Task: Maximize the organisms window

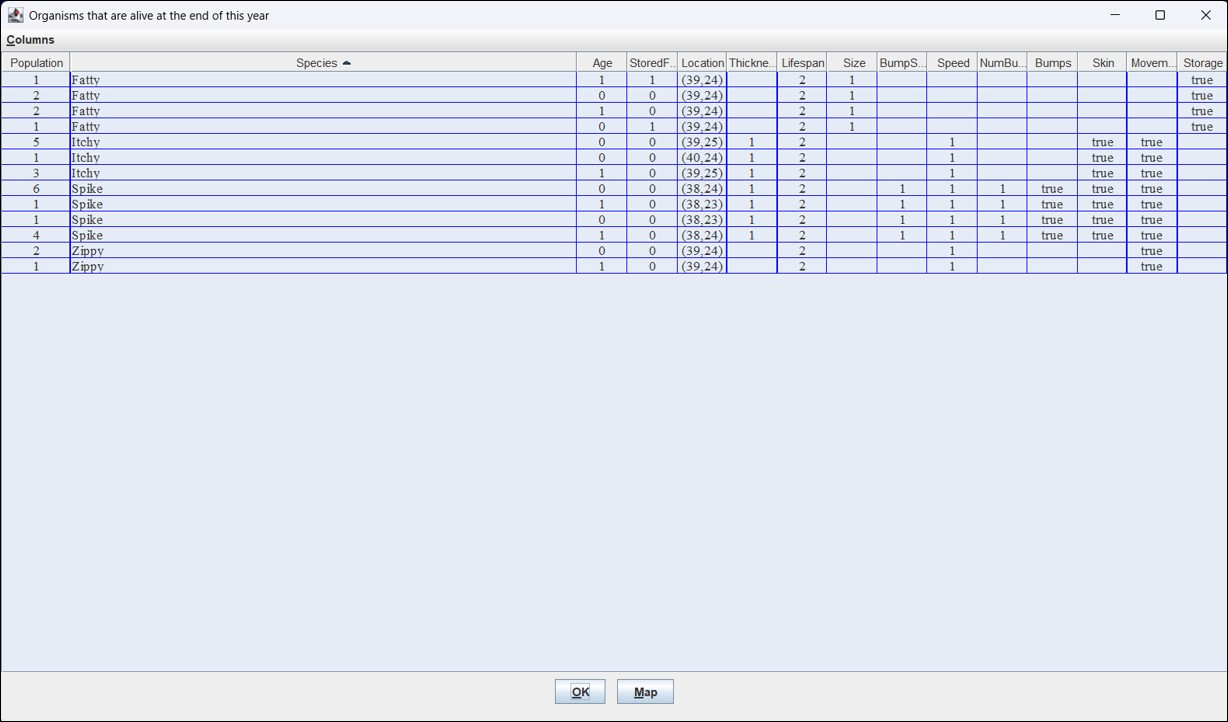Action: pyautogui.click(x=1160, y=15)
